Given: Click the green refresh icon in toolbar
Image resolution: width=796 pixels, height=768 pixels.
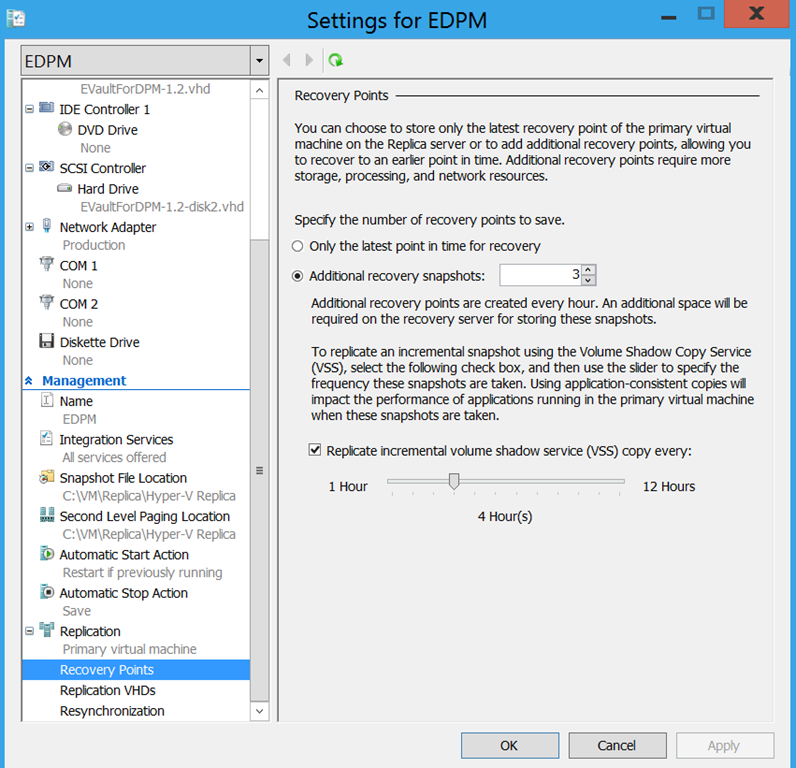Looking at the screenshot, I should (335, 60).
